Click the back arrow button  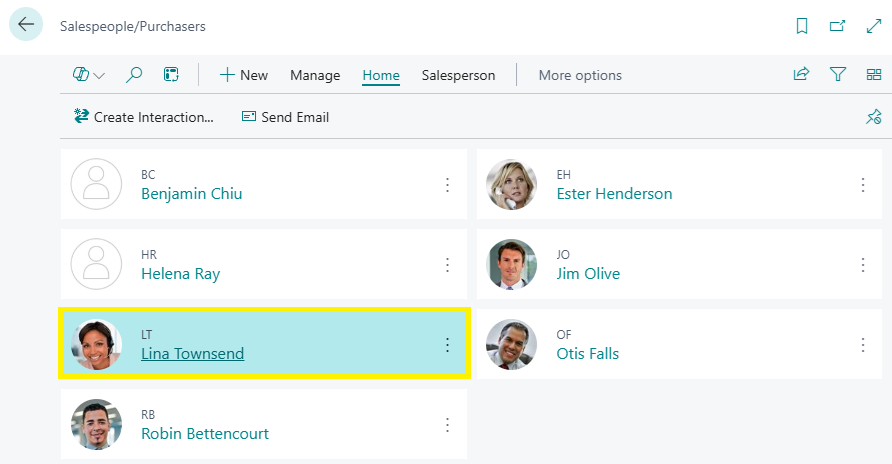[26, 25]
